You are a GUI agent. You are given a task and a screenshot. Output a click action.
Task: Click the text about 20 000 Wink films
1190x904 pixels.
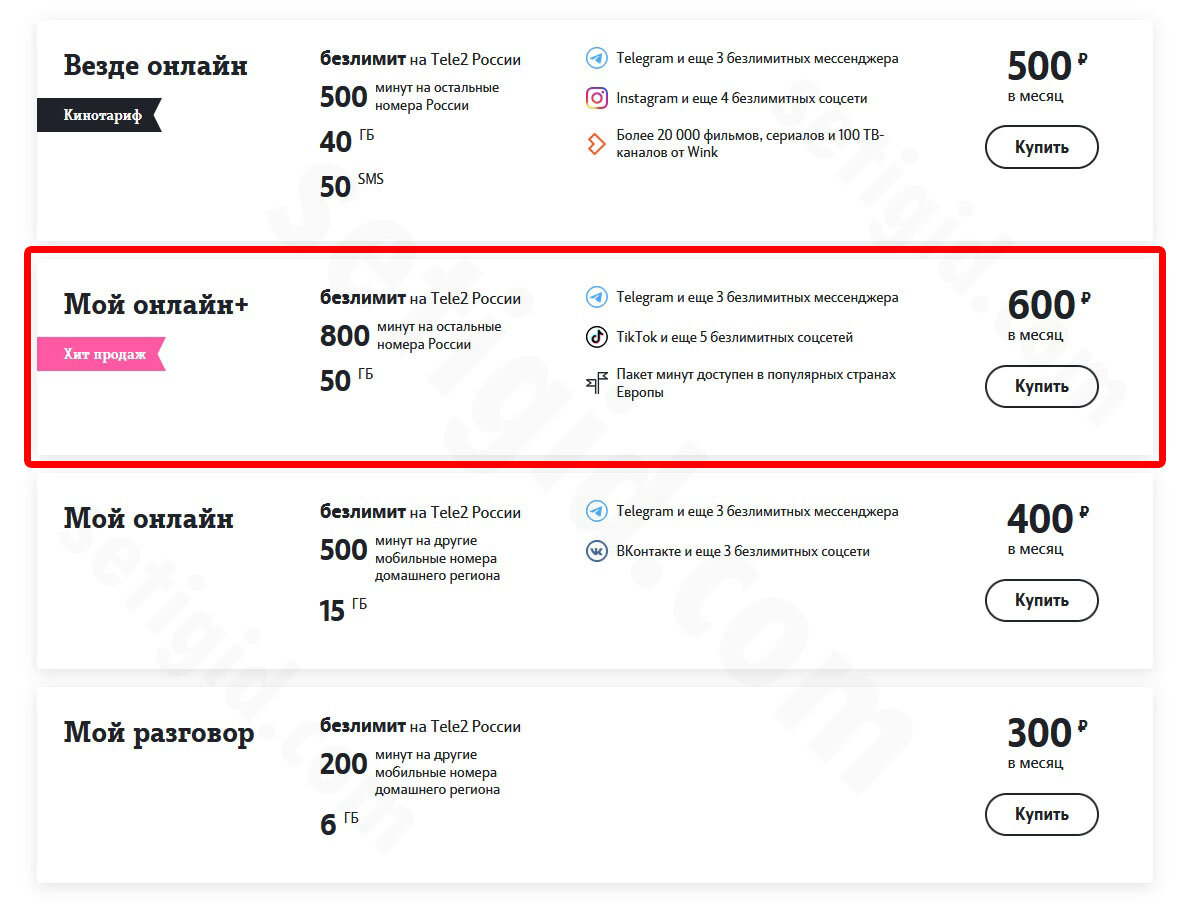(x=750, y=143)
